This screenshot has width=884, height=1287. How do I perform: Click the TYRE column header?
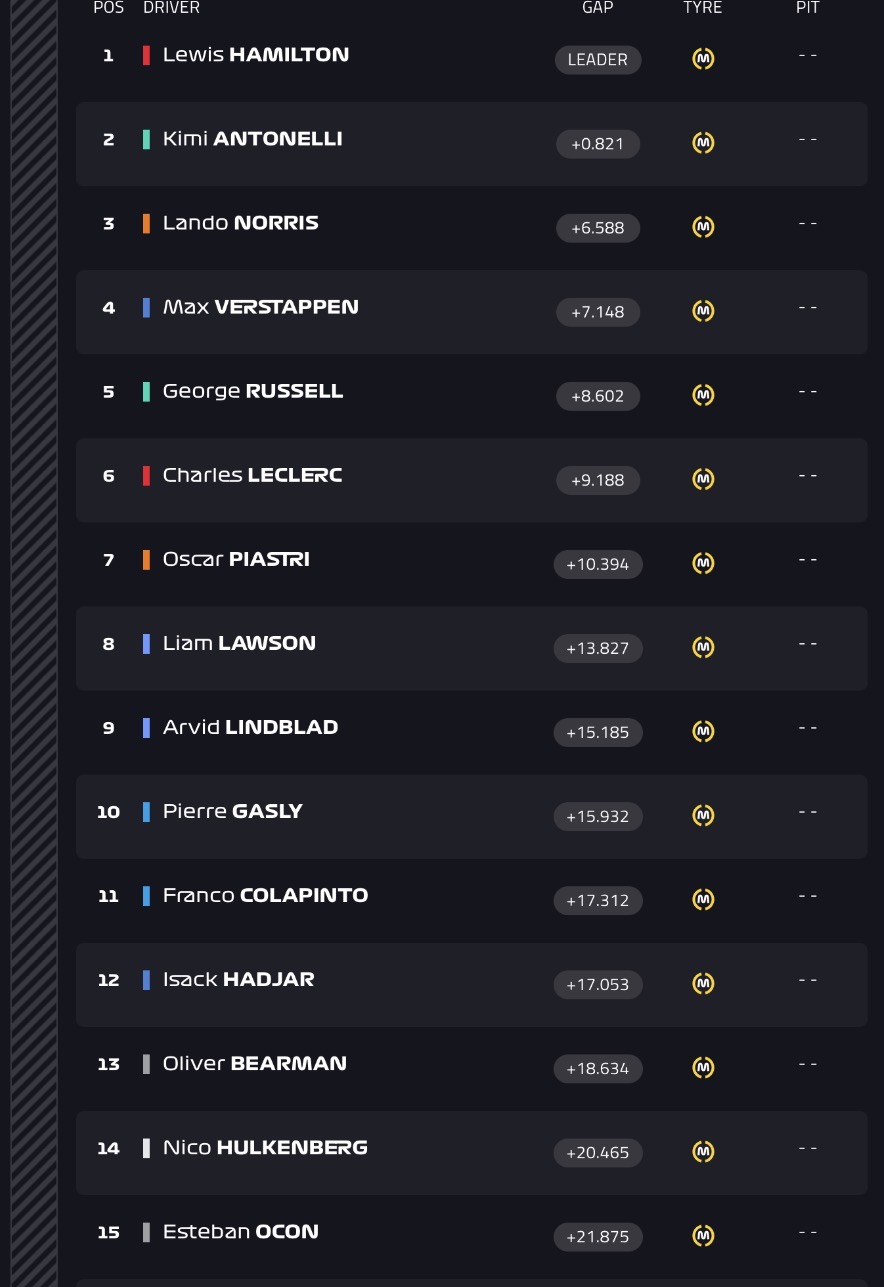click(x=702, y=8)
